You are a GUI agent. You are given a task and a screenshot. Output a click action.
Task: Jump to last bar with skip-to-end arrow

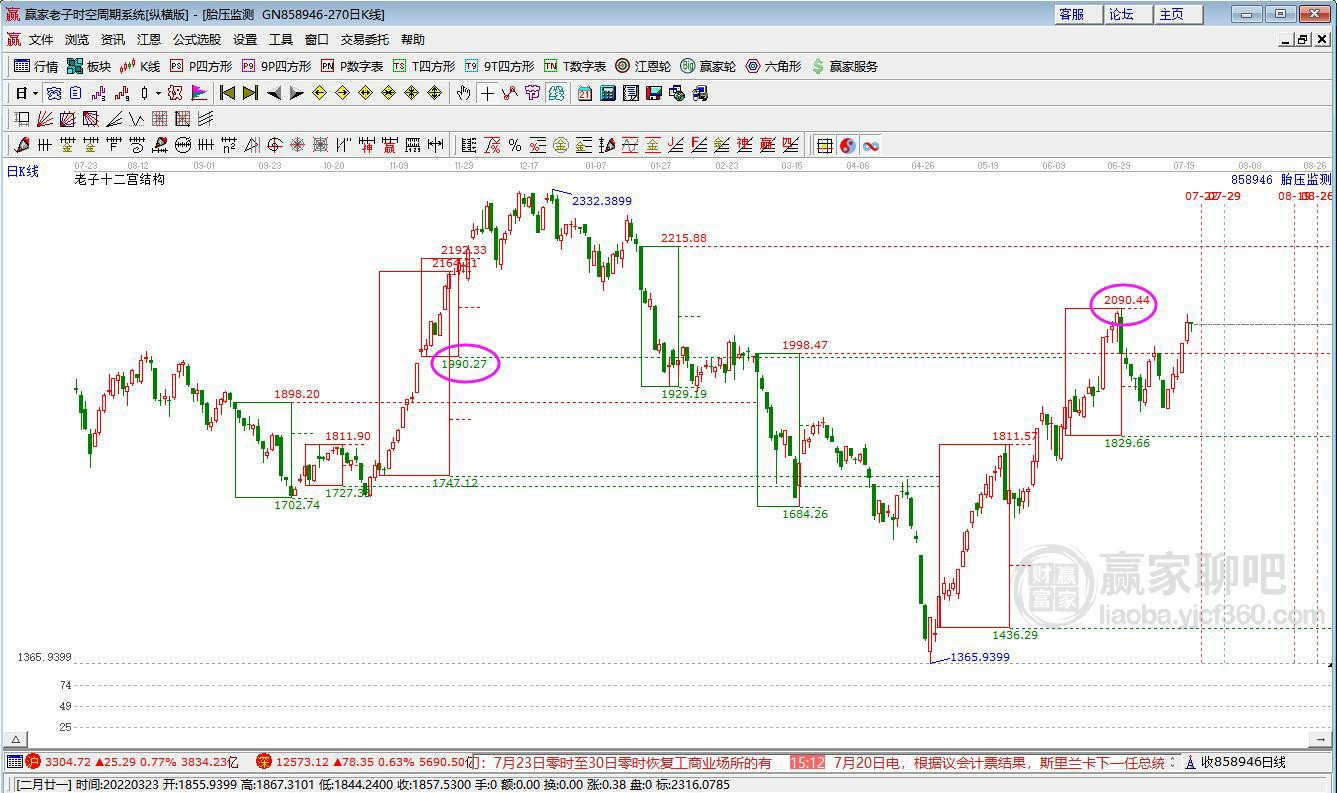point(250,93)
